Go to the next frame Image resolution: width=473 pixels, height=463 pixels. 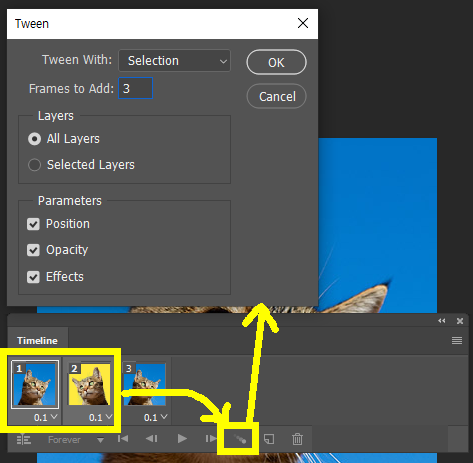211,439
